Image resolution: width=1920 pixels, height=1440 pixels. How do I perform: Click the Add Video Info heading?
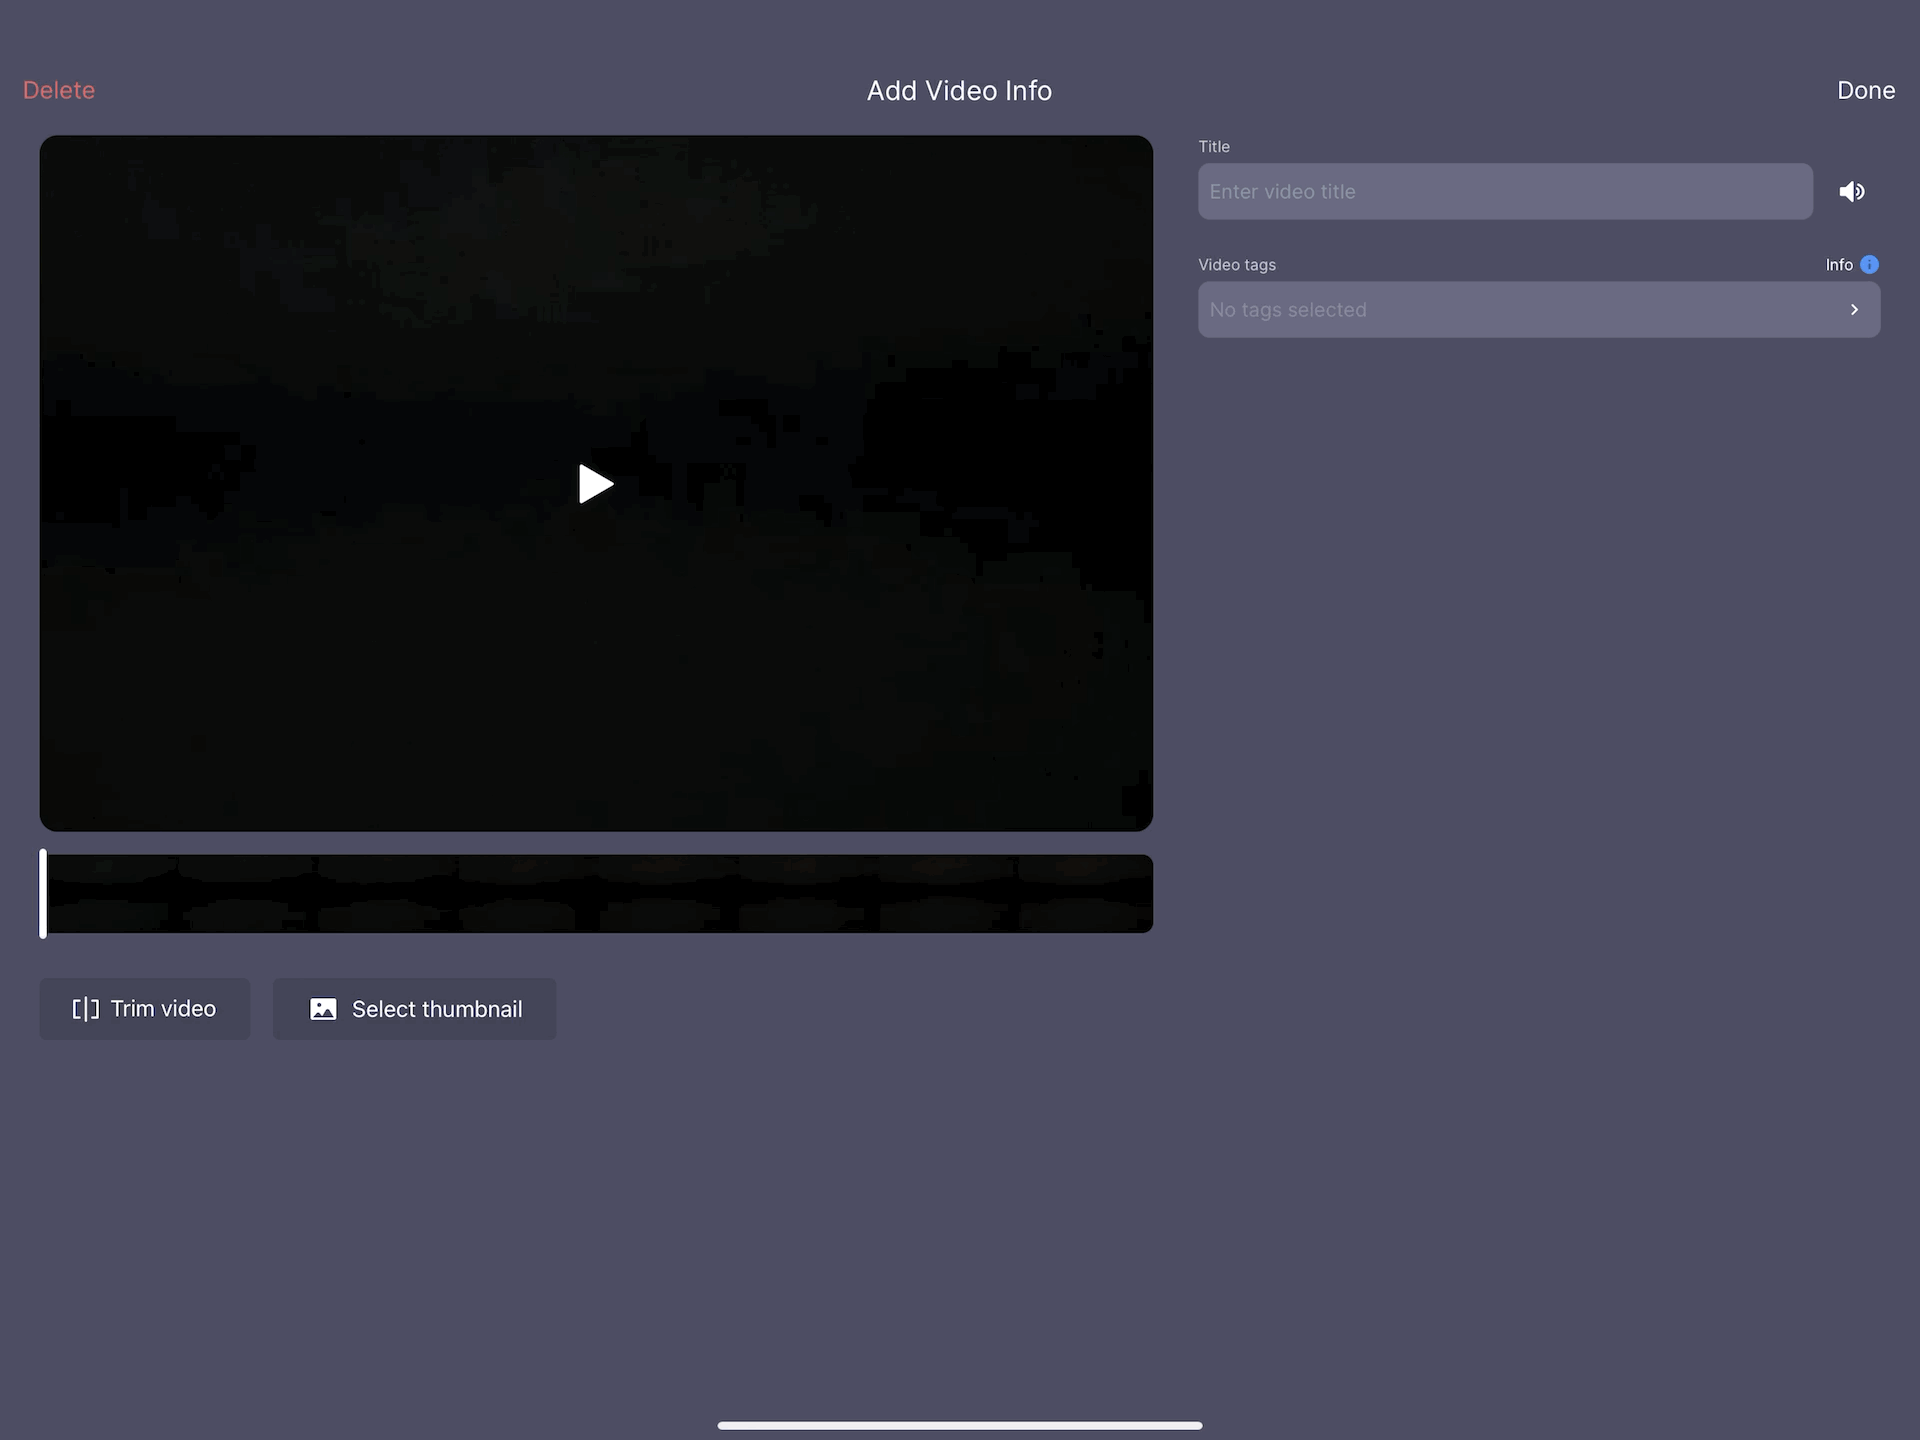959,91
